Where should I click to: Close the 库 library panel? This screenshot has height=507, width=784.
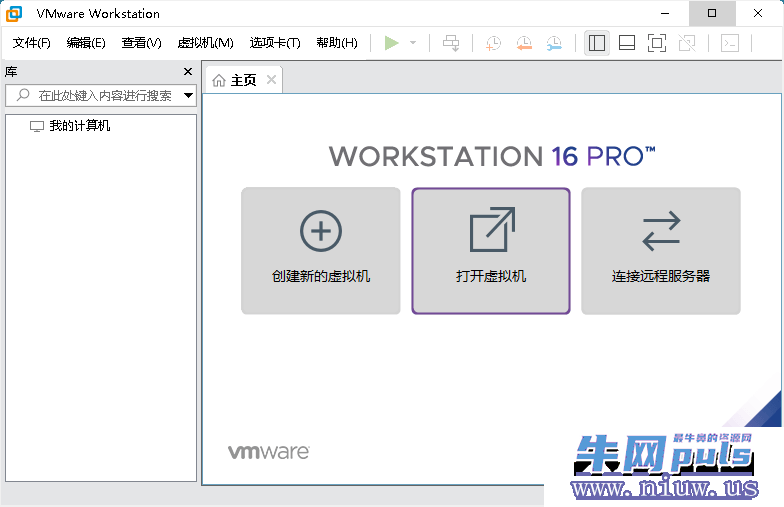tap(188, 72)
